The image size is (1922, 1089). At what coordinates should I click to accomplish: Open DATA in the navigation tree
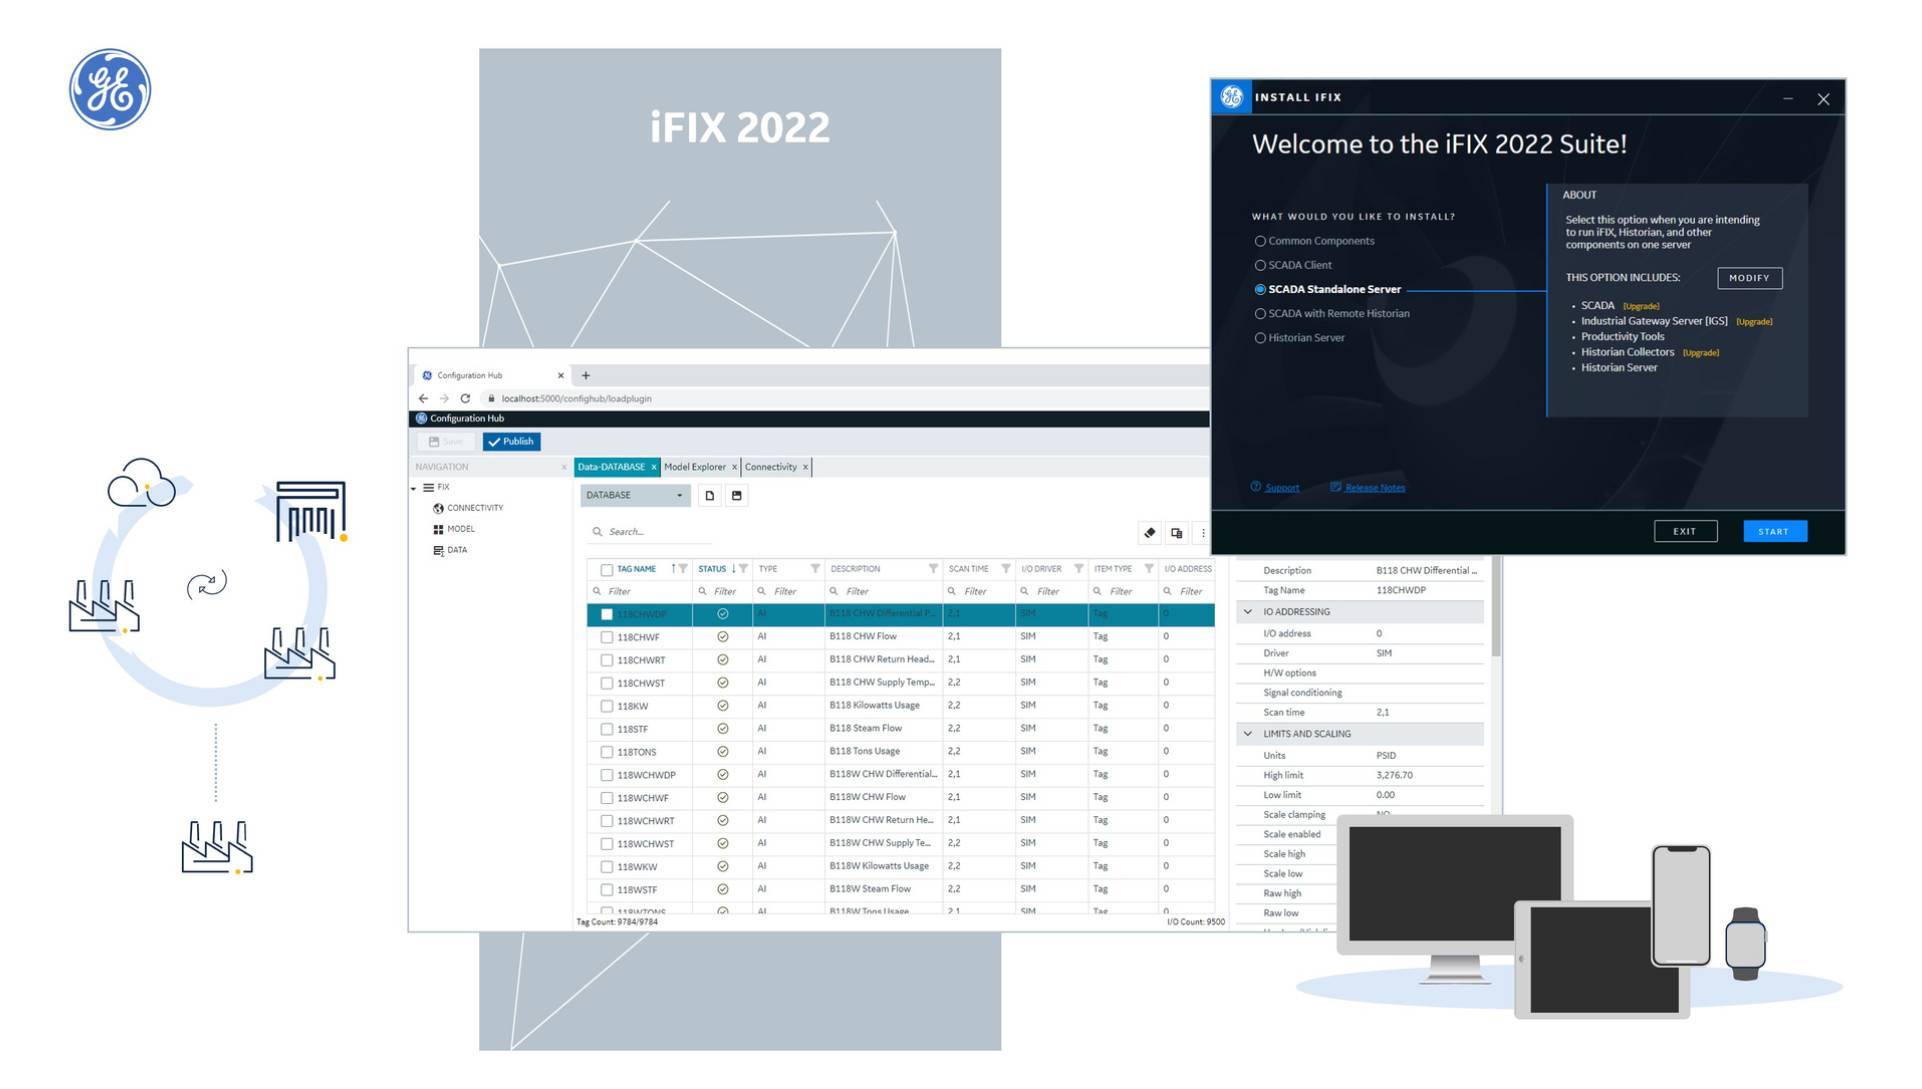[457, 551]
